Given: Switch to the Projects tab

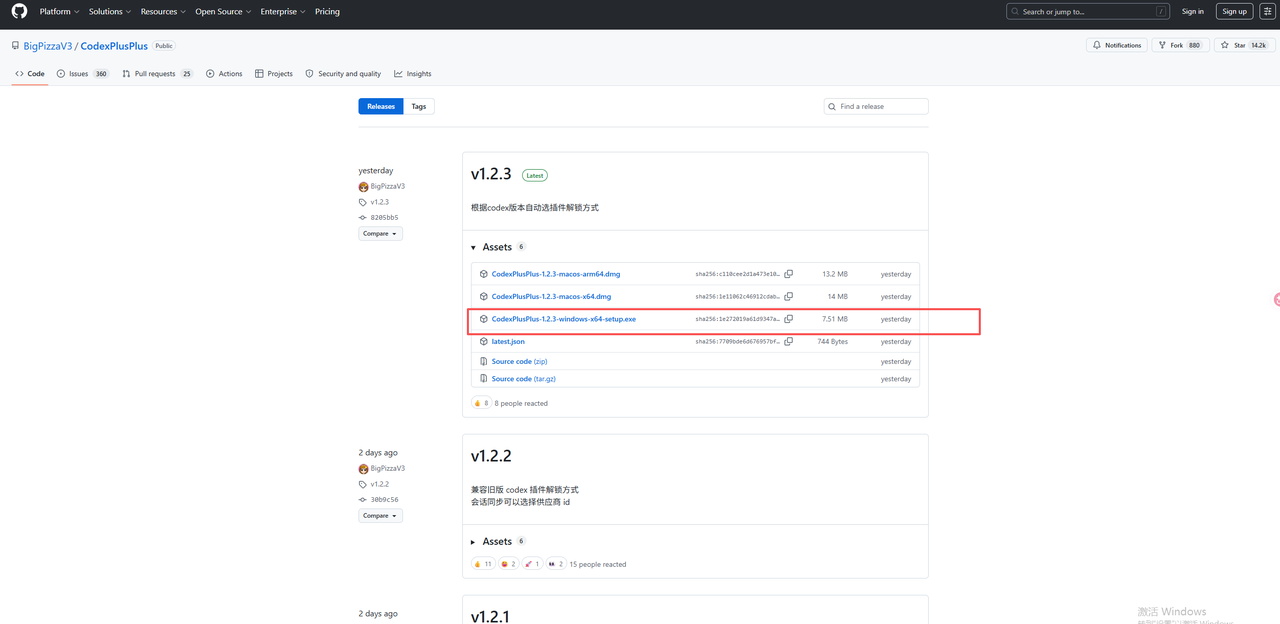Looking at the screenshot, I should pos(274,74).
